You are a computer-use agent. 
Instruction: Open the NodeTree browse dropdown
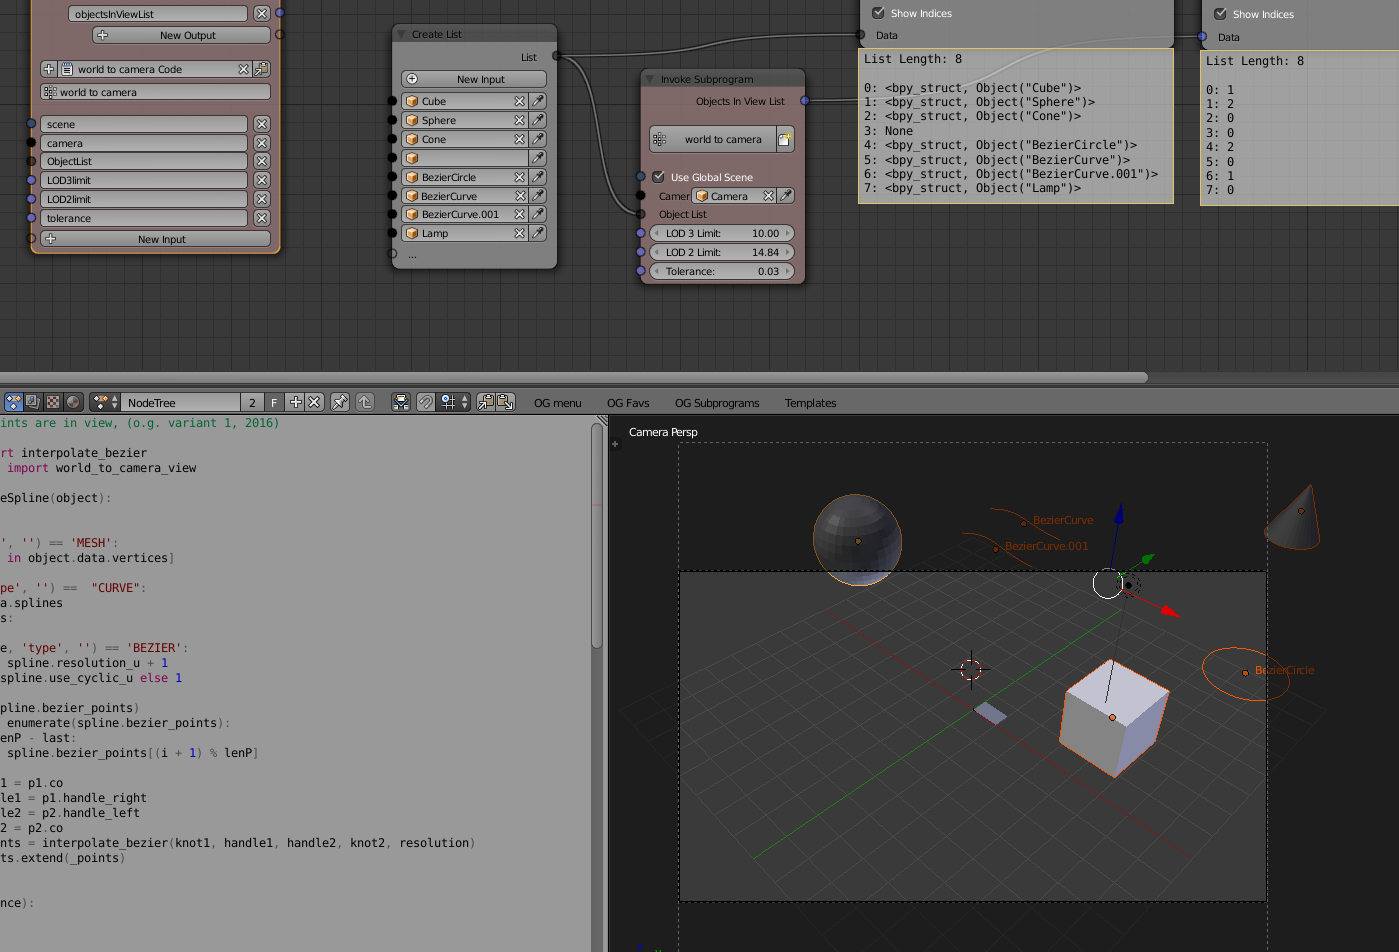(x=105, y=402)
